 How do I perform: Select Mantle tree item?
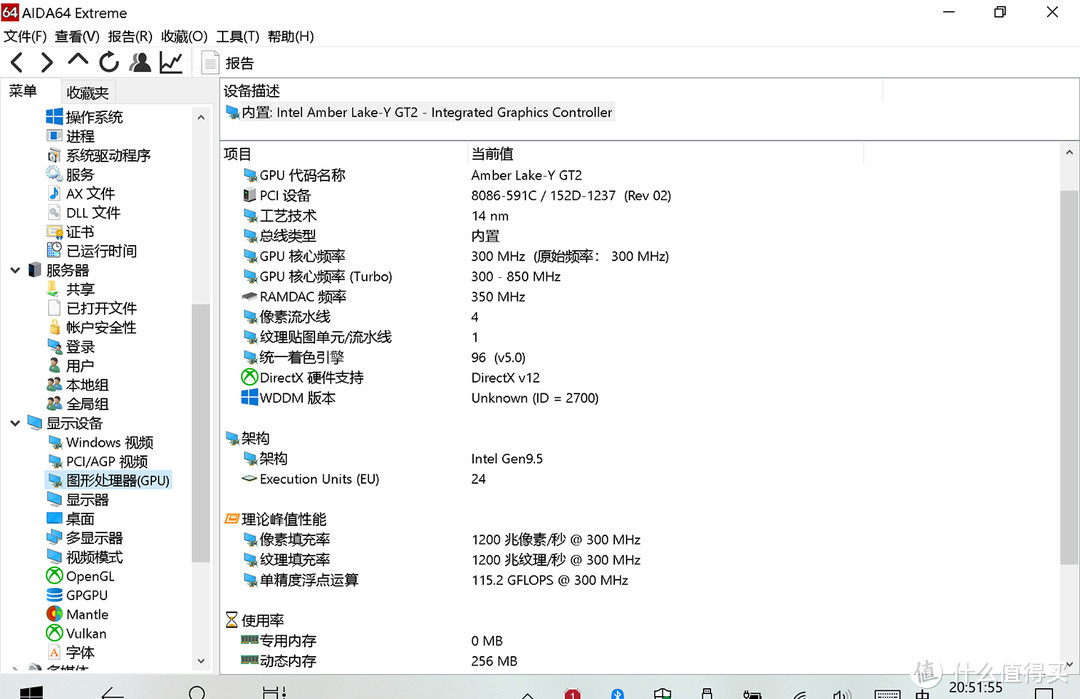[x=77, y=614]
